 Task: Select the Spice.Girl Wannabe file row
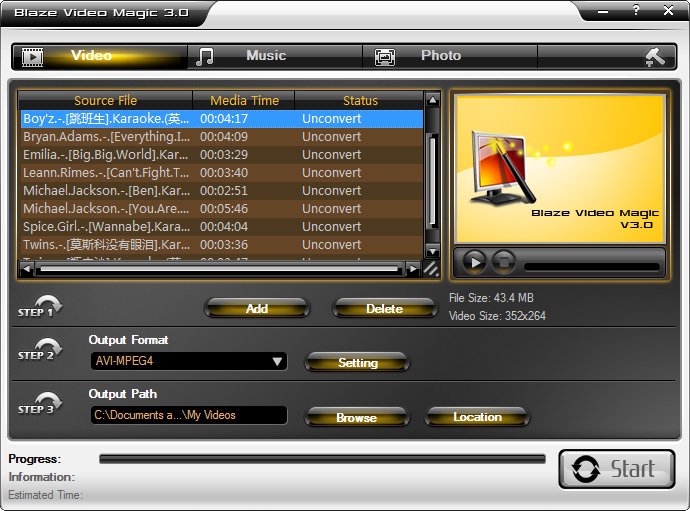click(222, 227)
